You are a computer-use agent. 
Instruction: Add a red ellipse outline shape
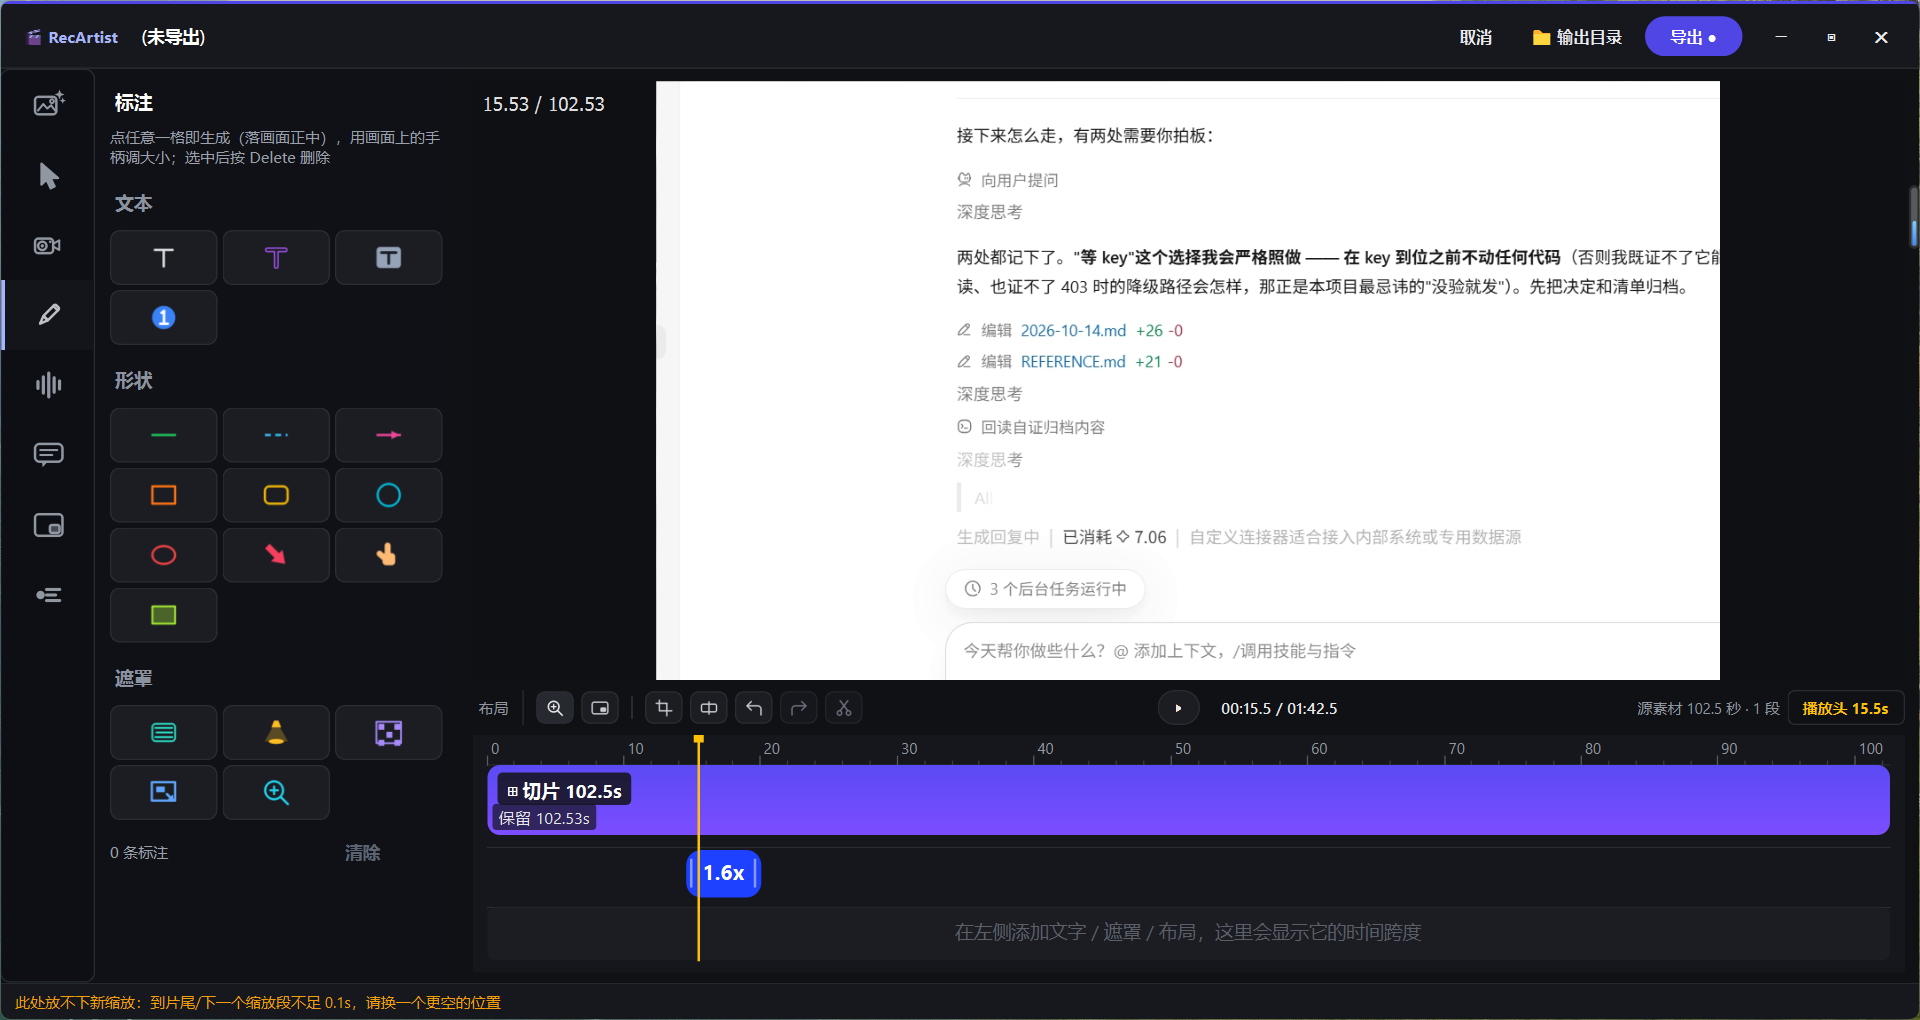(x=164, y=555)
